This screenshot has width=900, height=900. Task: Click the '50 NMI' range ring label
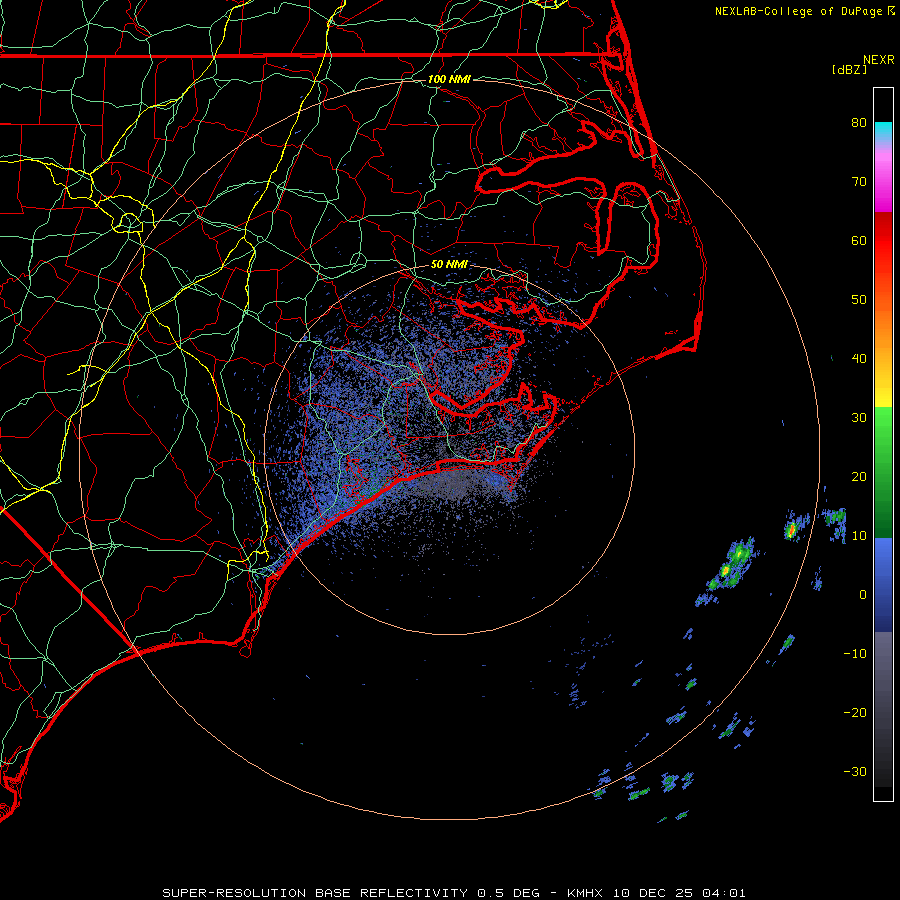(449, 264)
